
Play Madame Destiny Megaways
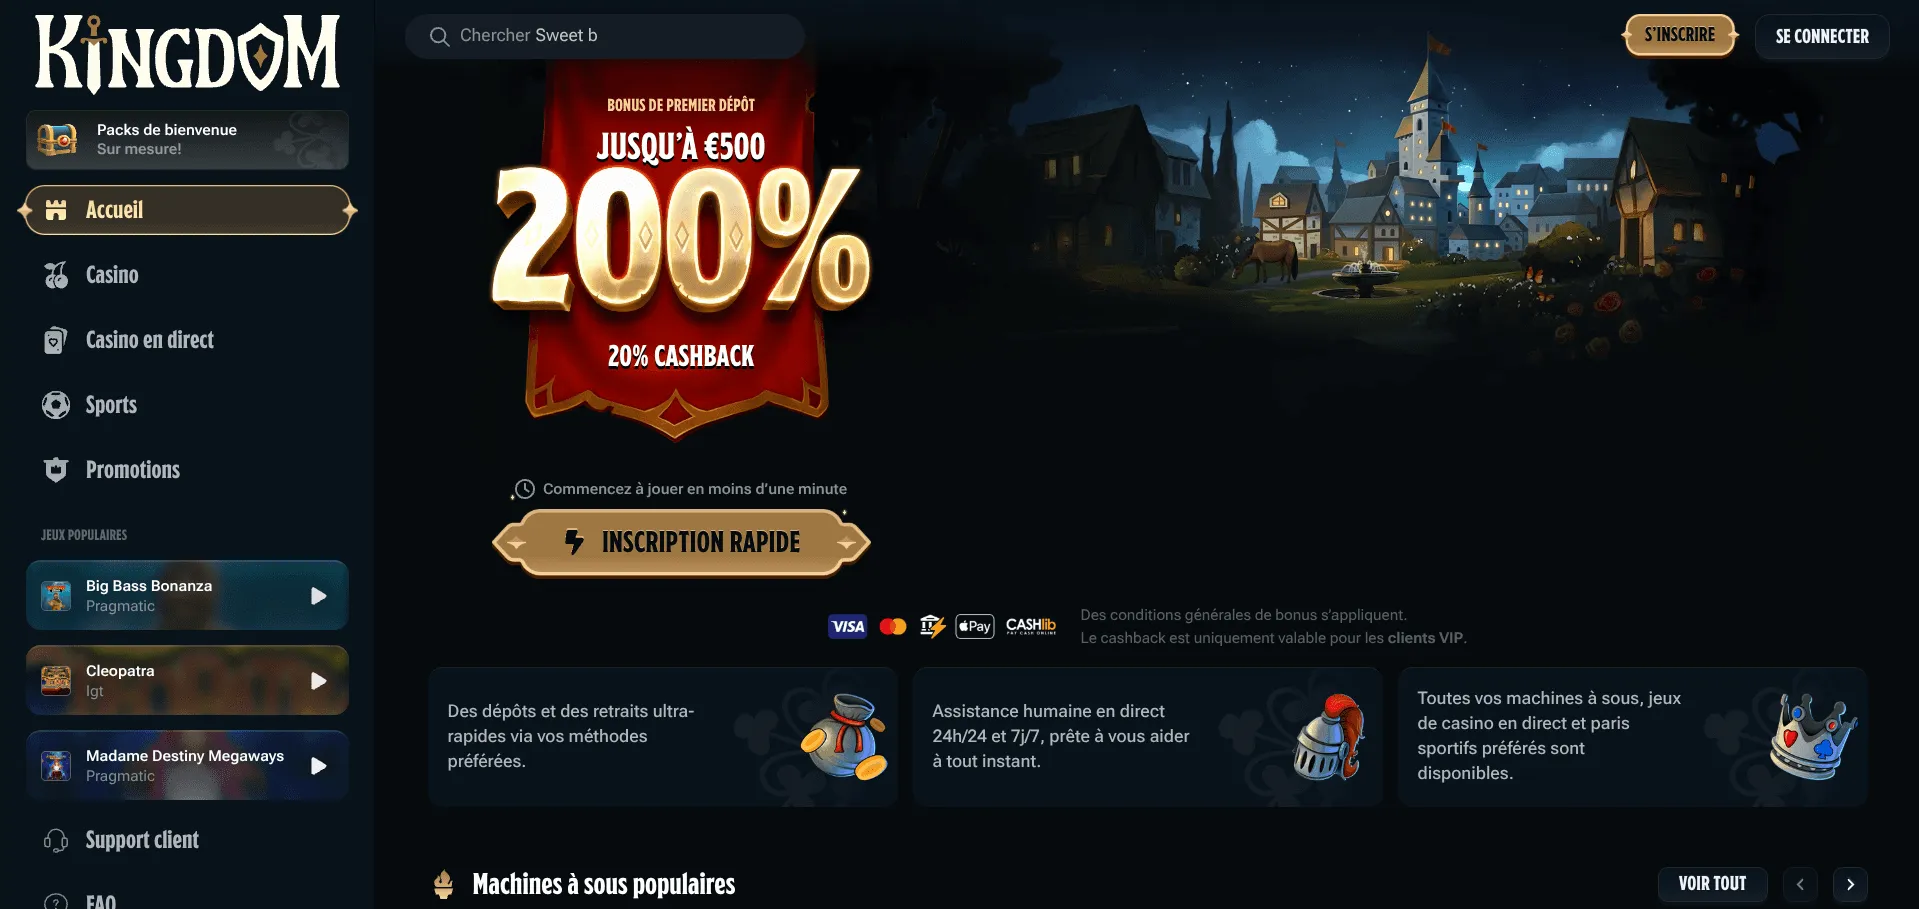tap(318, 766)
